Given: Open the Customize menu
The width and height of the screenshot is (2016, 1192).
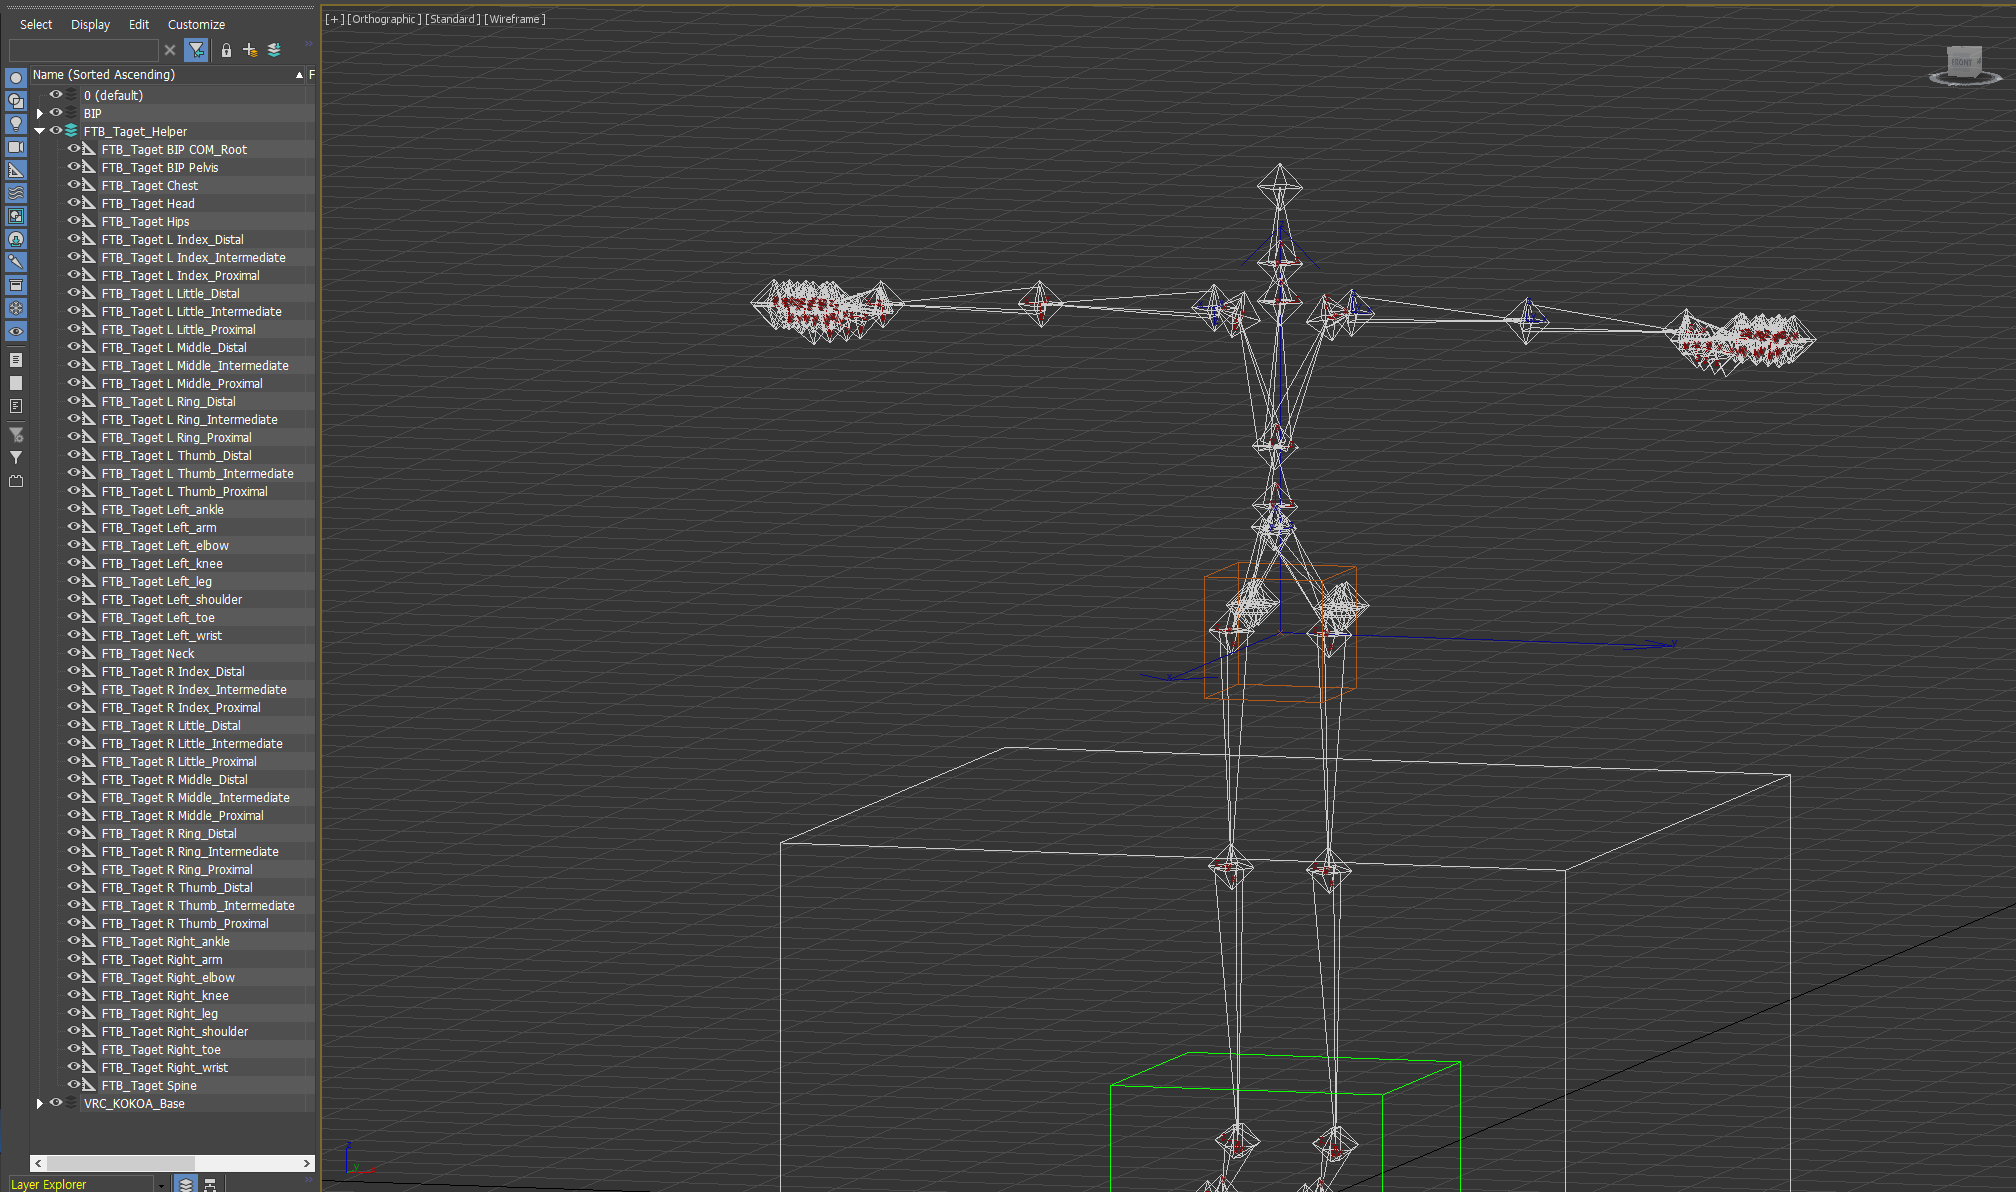Looking at the screenshot, I should (196, 24).
